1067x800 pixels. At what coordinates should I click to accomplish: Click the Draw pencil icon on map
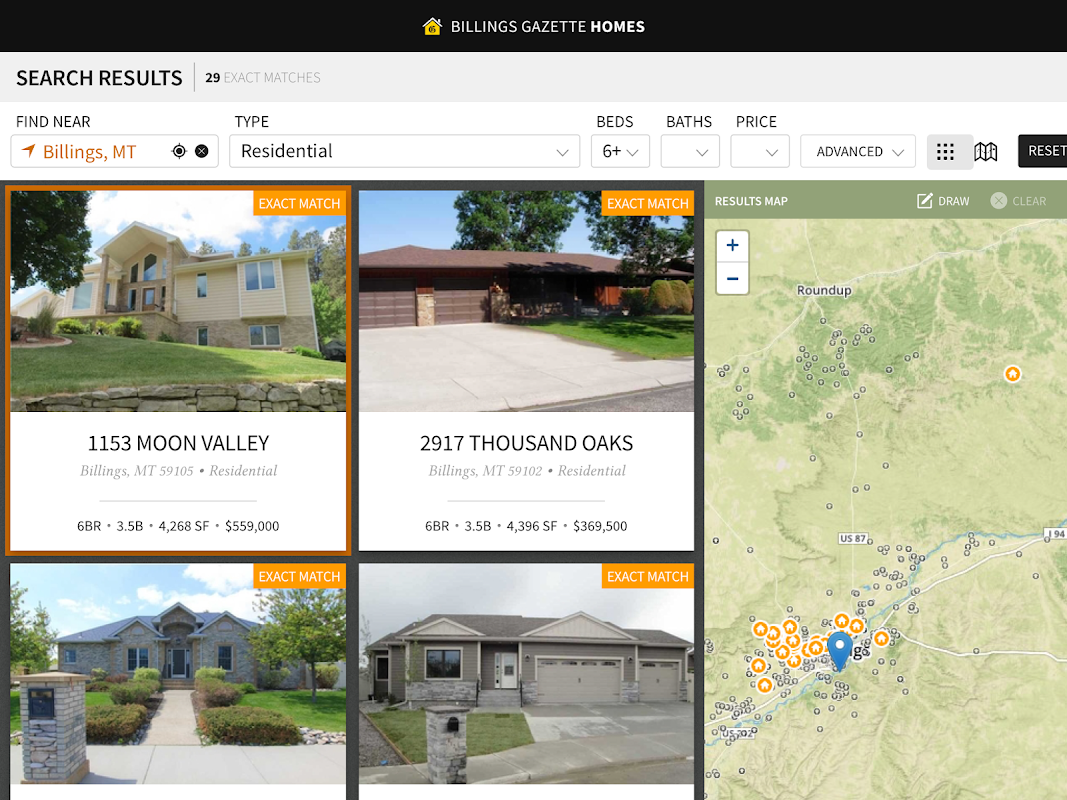coord(924,201)
